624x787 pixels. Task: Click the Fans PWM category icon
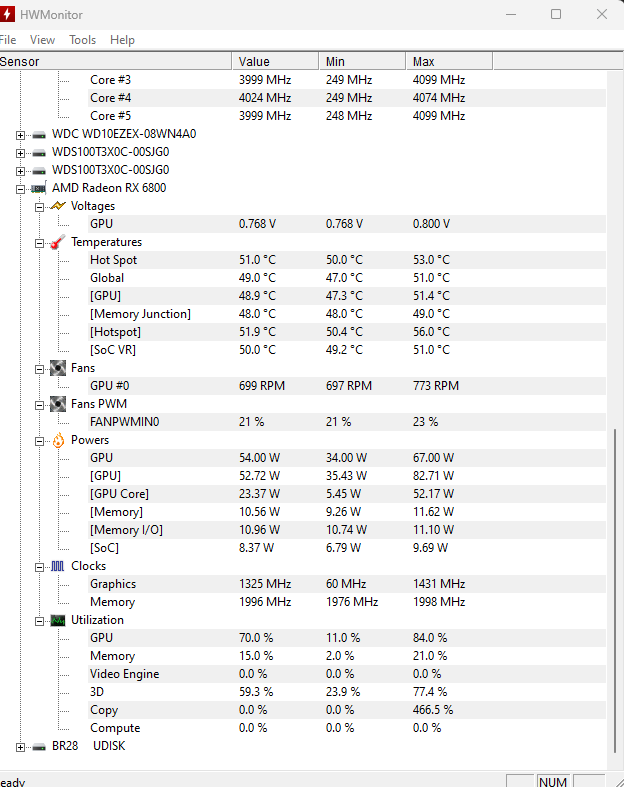57,404
